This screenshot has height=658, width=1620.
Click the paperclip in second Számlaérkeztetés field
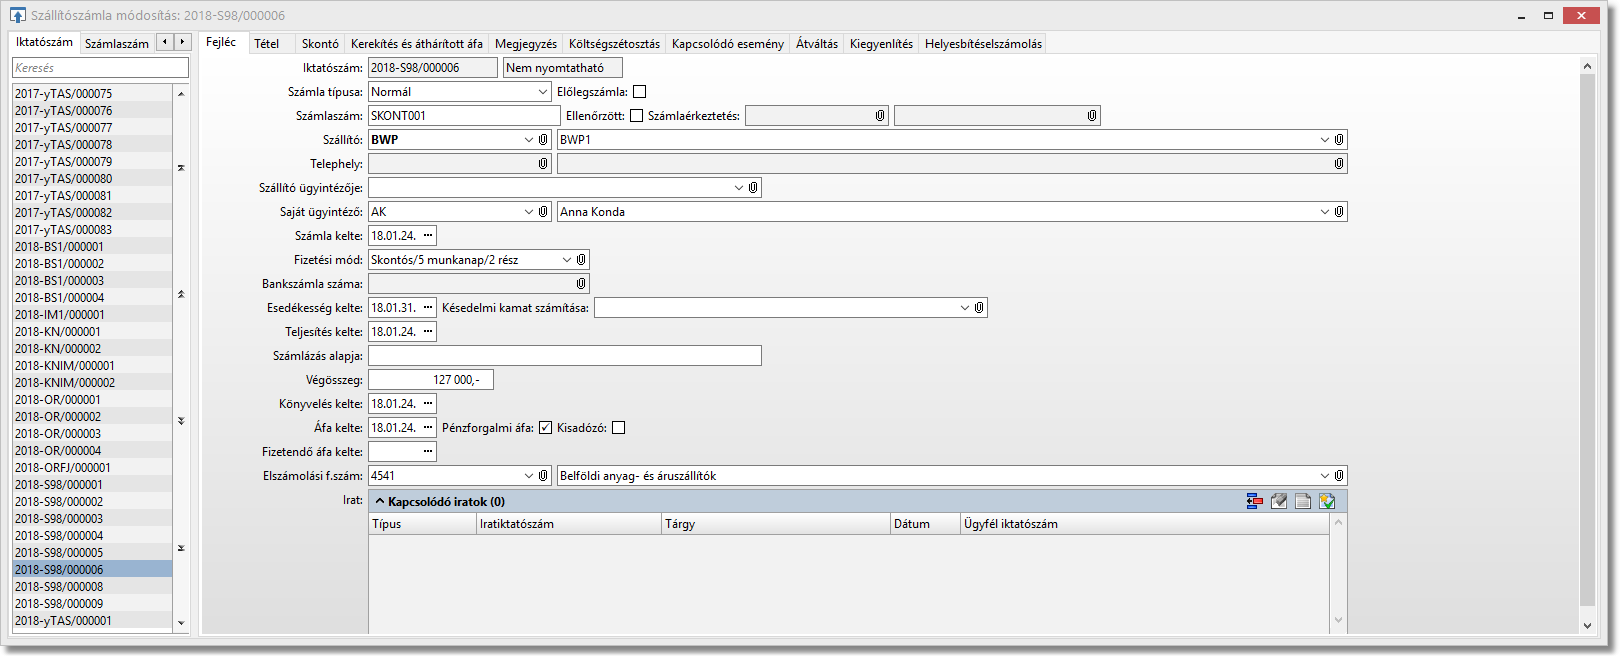pyautogui.click(x=1092, y=116)
